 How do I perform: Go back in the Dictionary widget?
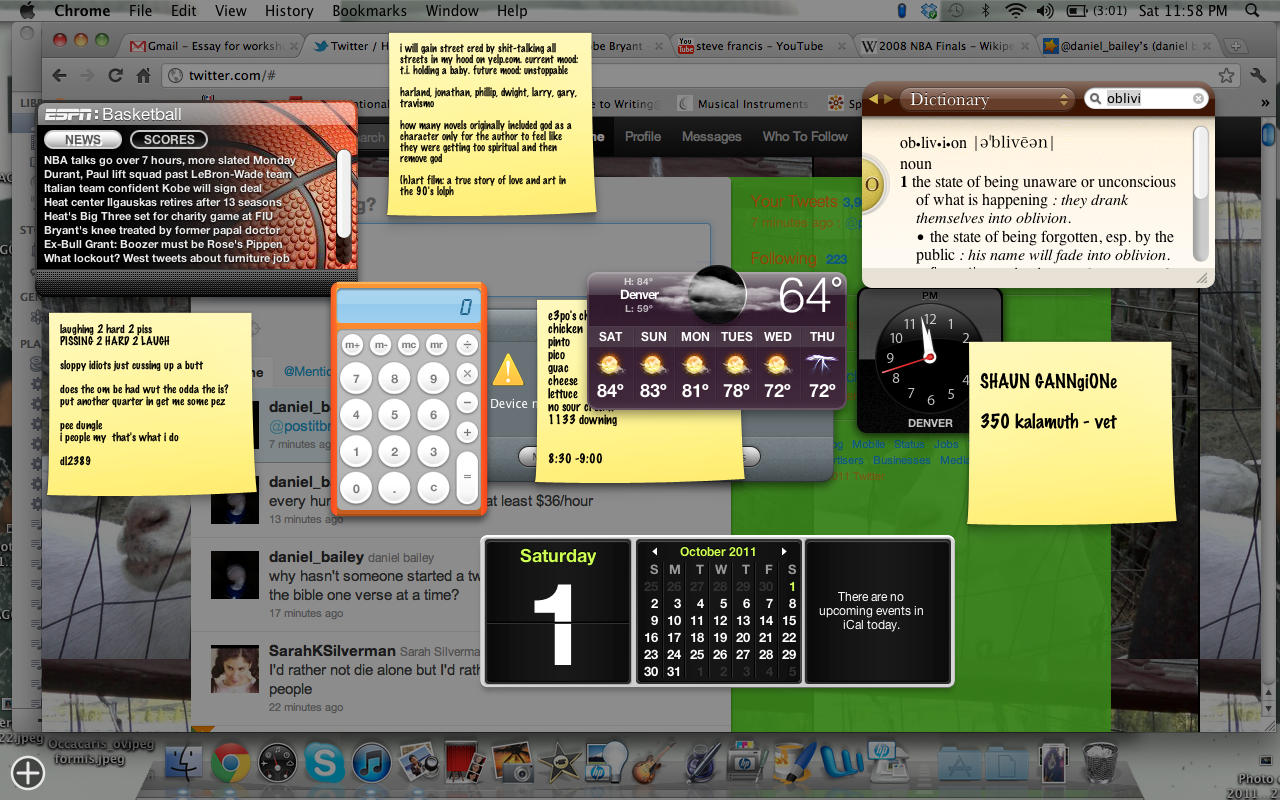click(873, 99)
